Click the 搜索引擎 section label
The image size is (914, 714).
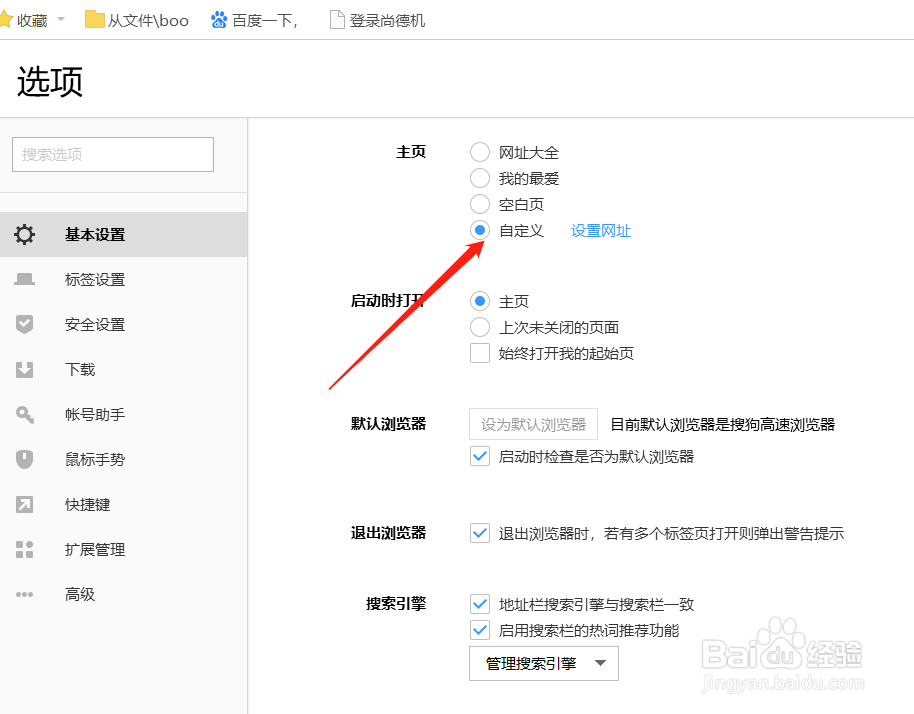tap(396, 604)
